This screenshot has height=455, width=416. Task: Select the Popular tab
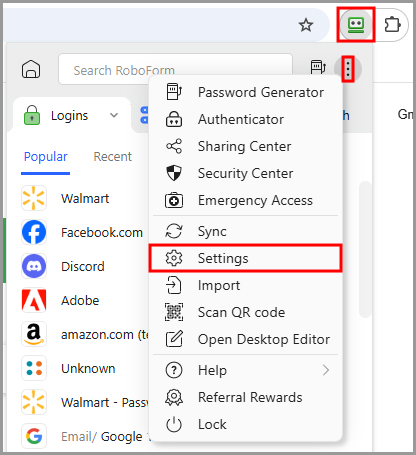(46, 157)
